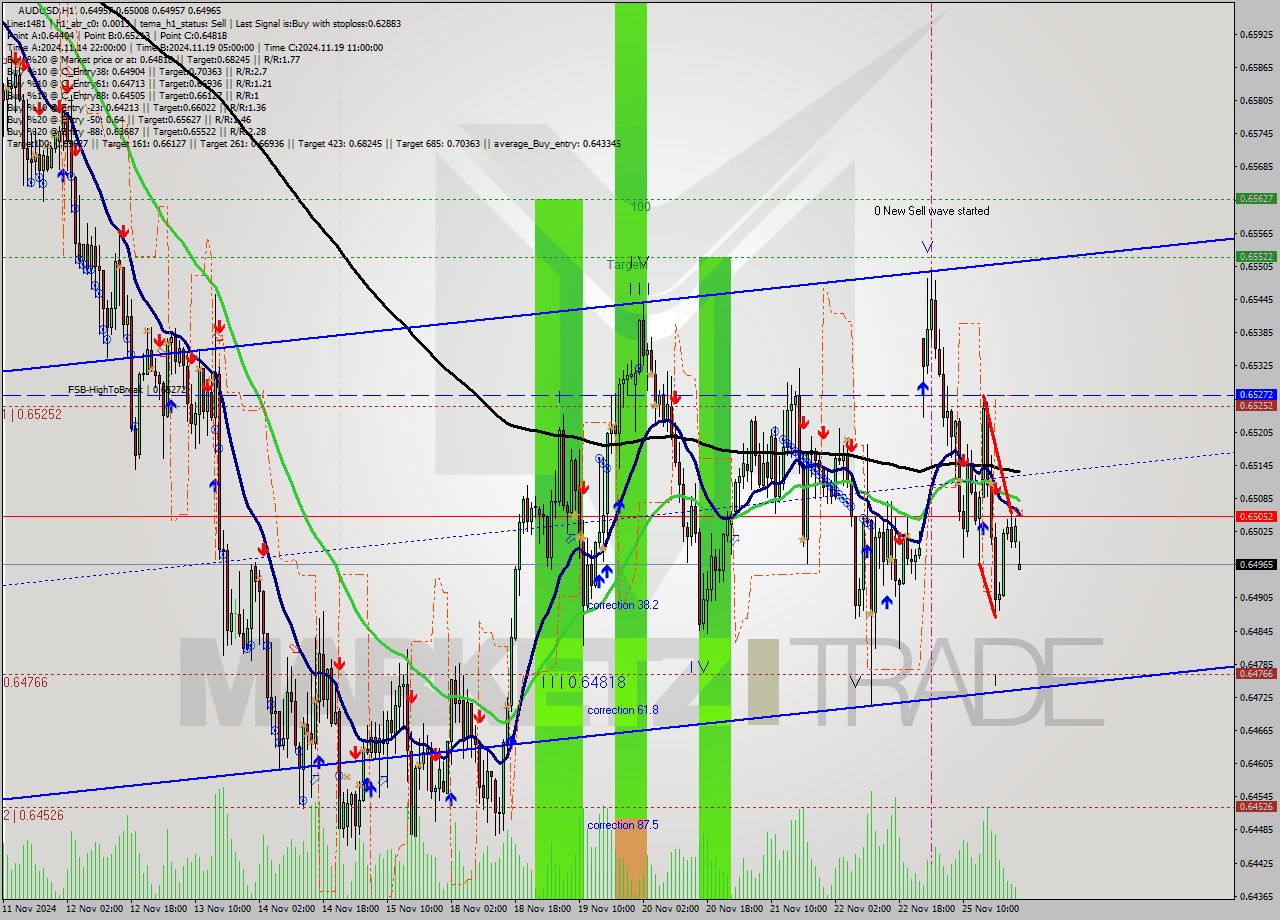This screenshot has height=920, width=1280.
Task: Select the blue up arrow at the 22 Nov 02:00 bottom
Action: coord(888,602)
